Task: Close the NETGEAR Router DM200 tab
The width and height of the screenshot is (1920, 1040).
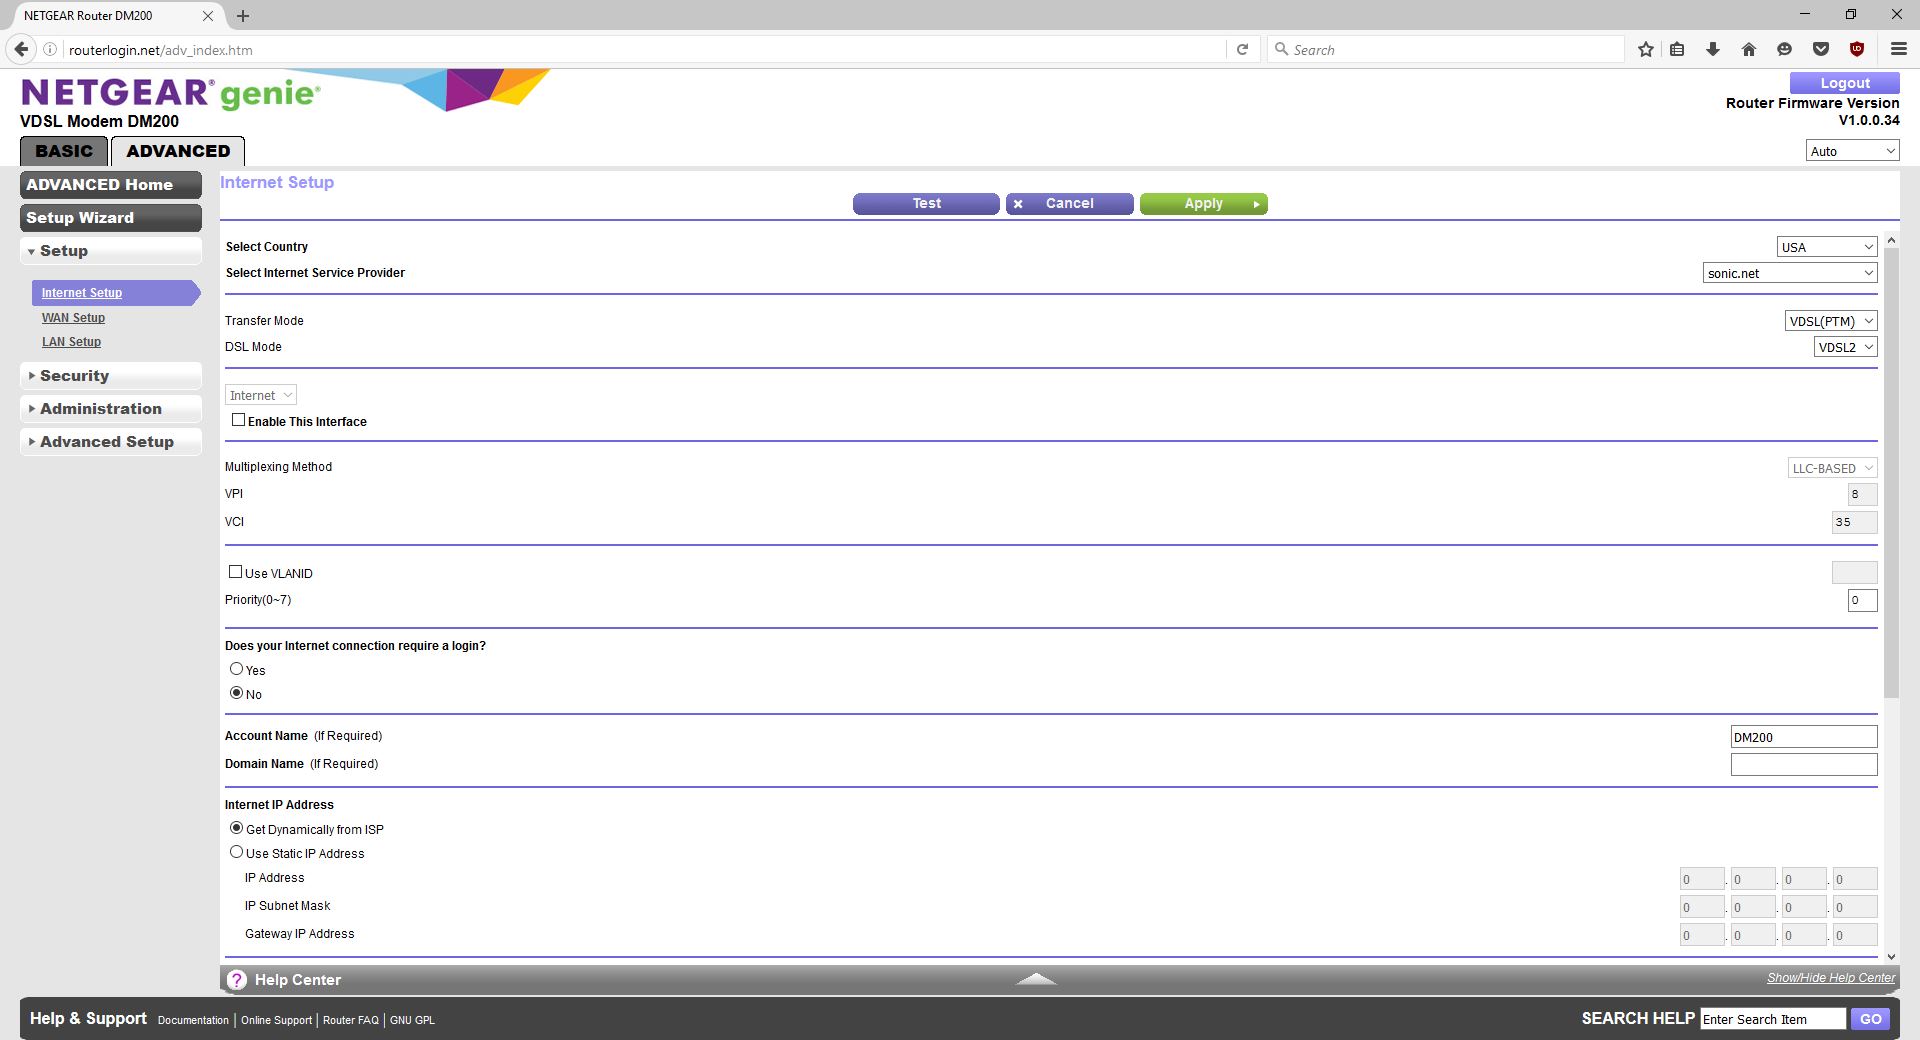Action: point(208,16)
